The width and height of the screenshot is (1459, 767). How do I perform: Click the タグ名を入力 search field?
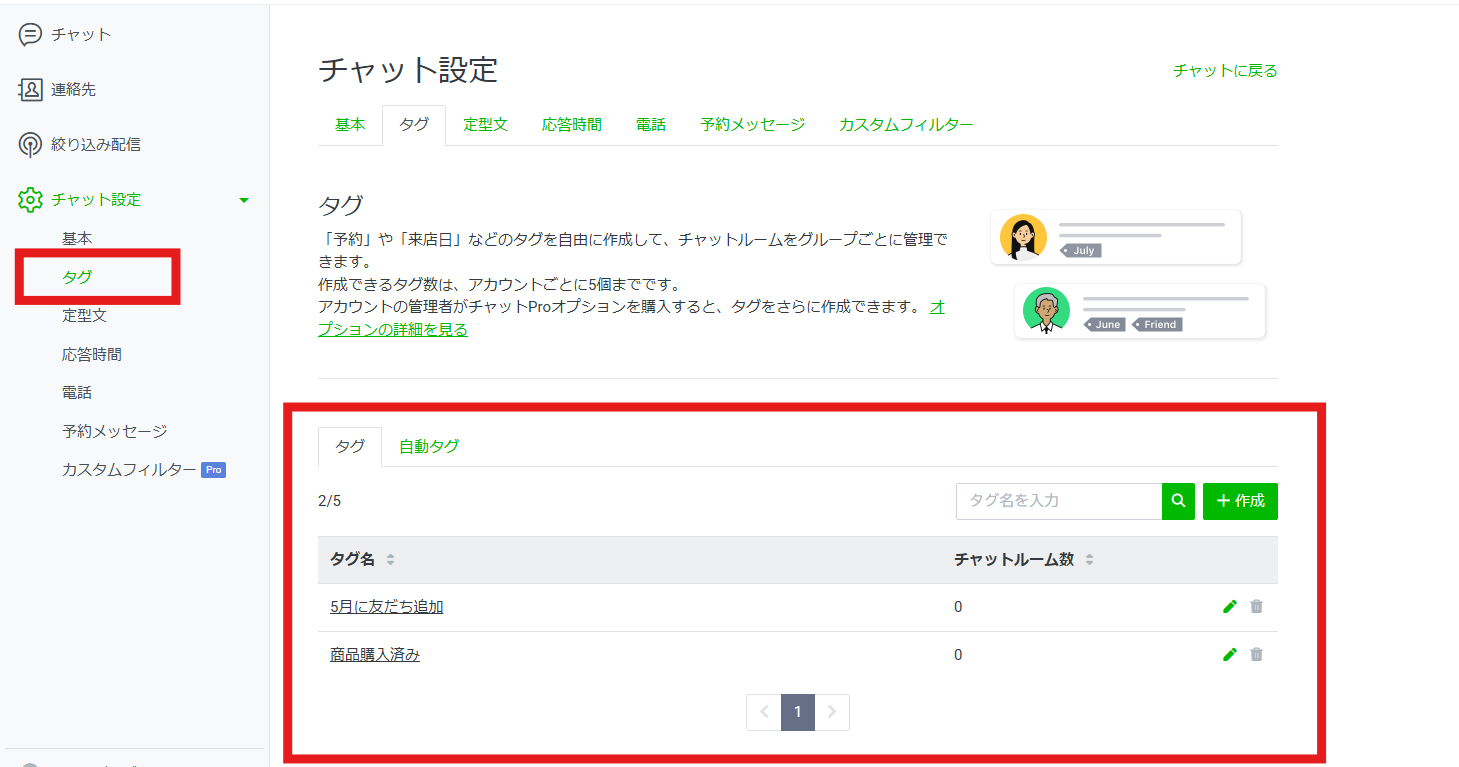click(x=1058, y=501)
